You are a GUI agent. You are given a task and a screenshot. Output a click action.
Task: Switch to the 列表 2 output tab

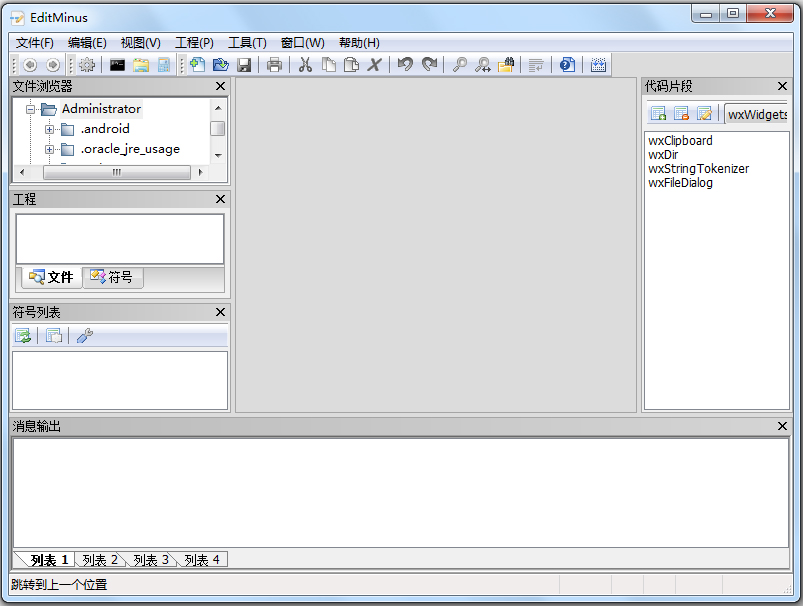[100, 560]
